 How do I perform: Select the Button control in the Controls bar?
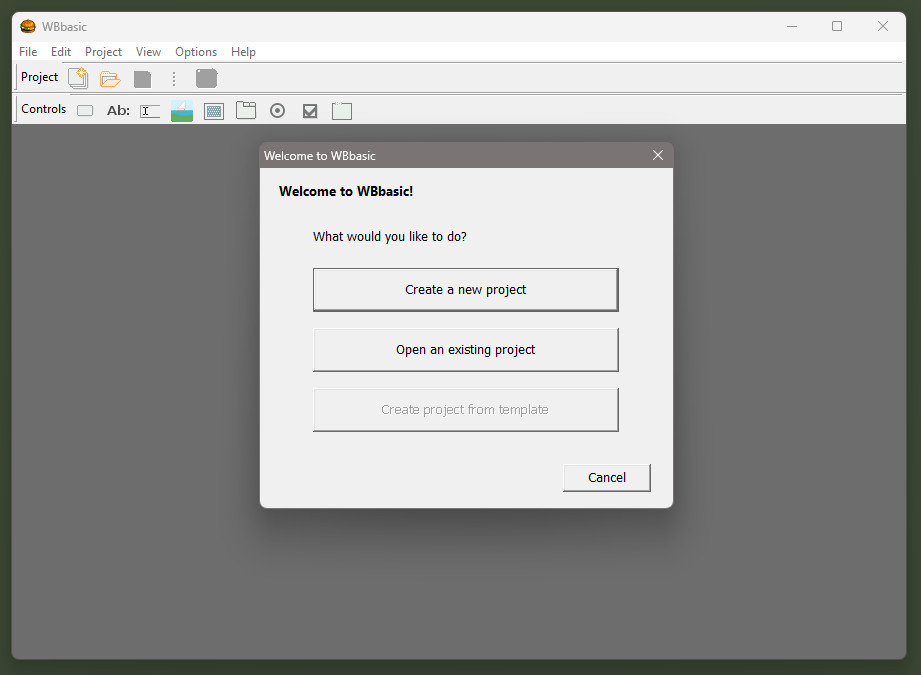tap(85, 110)
